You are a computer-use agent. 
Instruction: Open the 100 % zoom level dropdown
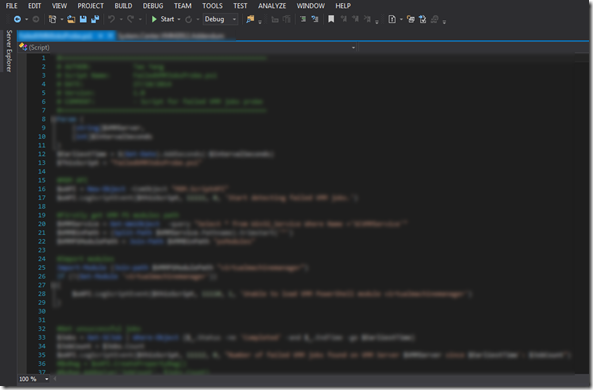(47, 379)
